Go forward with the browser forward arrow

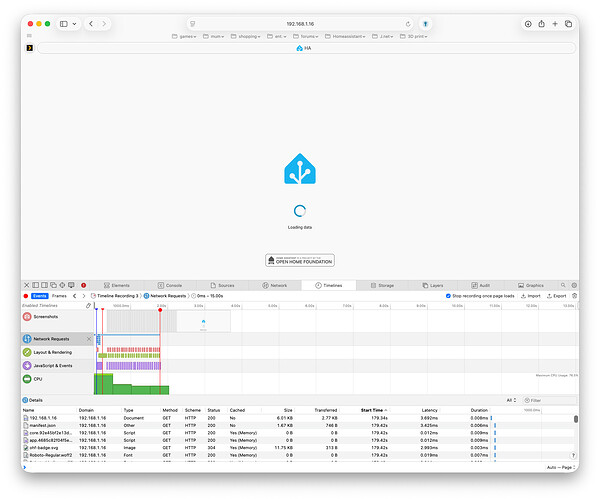pos(104,24)
